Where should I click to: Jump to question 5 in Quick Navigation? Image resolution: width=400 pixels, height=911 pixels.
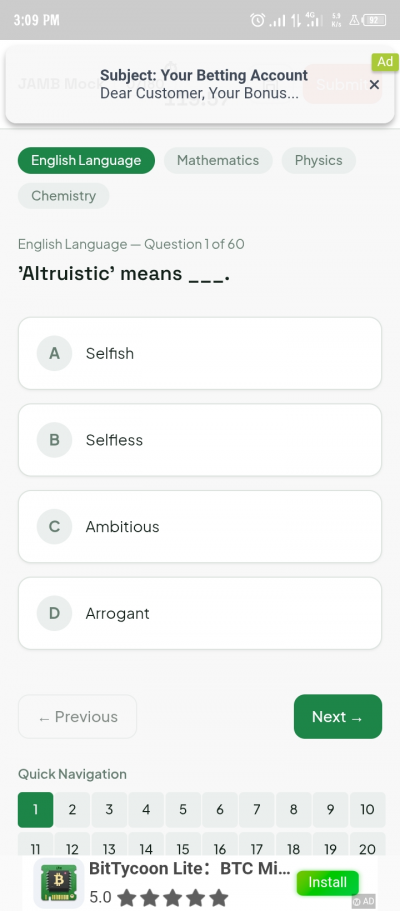183,809
